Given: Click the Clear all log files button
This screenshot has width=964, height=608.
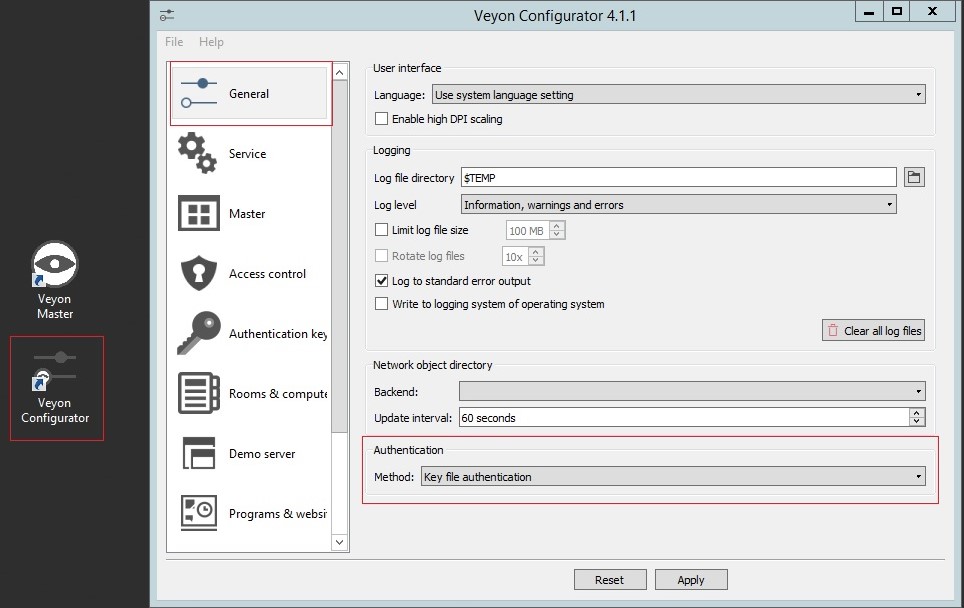Looking at the screenshot, I should coord(873,330).
